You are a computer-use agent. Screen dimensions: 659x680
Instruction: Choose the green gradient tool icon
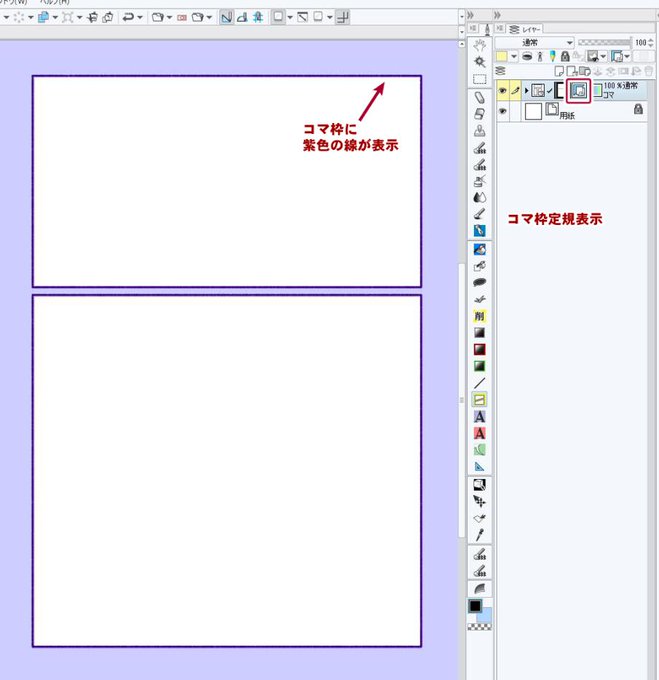(480, 366)
